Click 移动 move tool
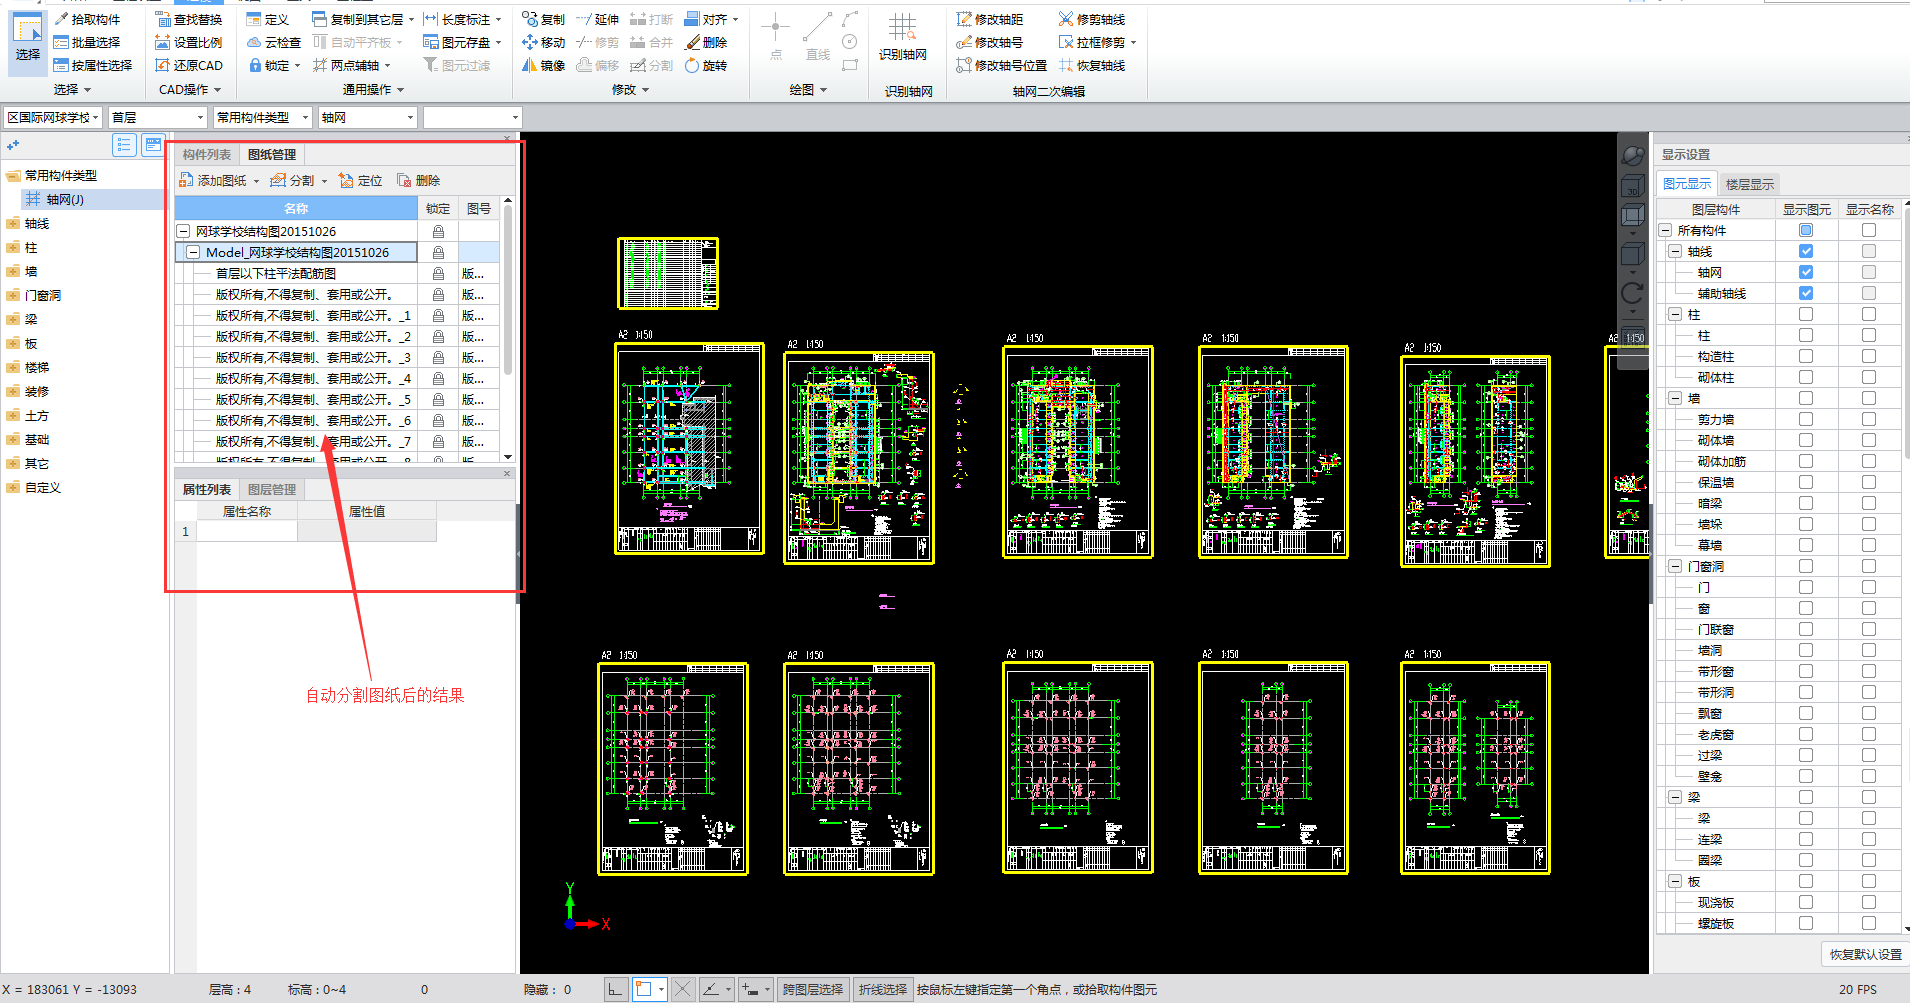1910x1003 pixels. (x=543, y=42)
